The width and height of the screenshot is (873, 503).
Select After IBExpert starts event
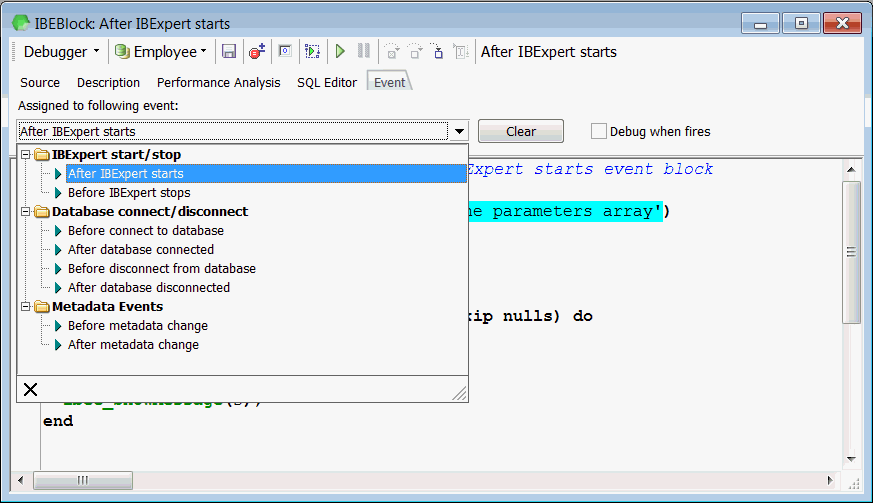(x=266, y=174)
